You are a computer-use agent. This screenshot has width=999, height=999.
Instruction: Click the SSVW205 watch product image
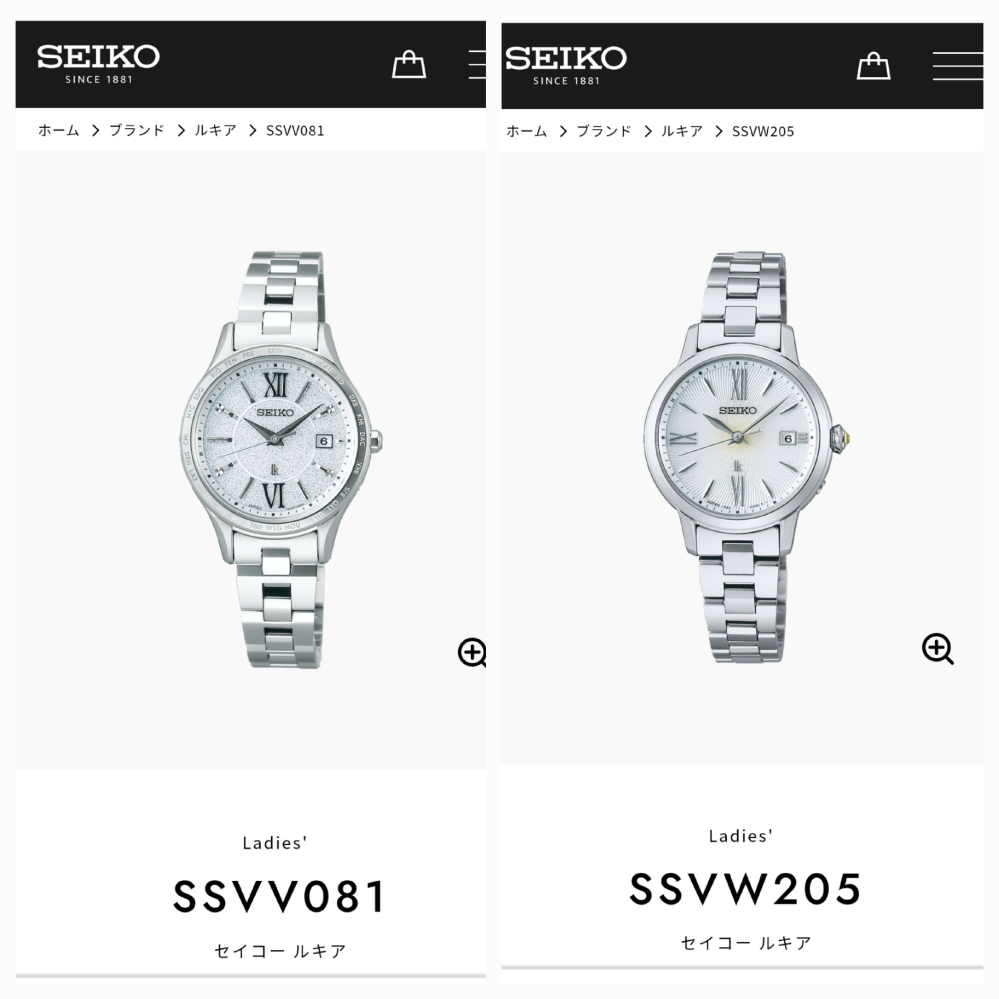747,457
